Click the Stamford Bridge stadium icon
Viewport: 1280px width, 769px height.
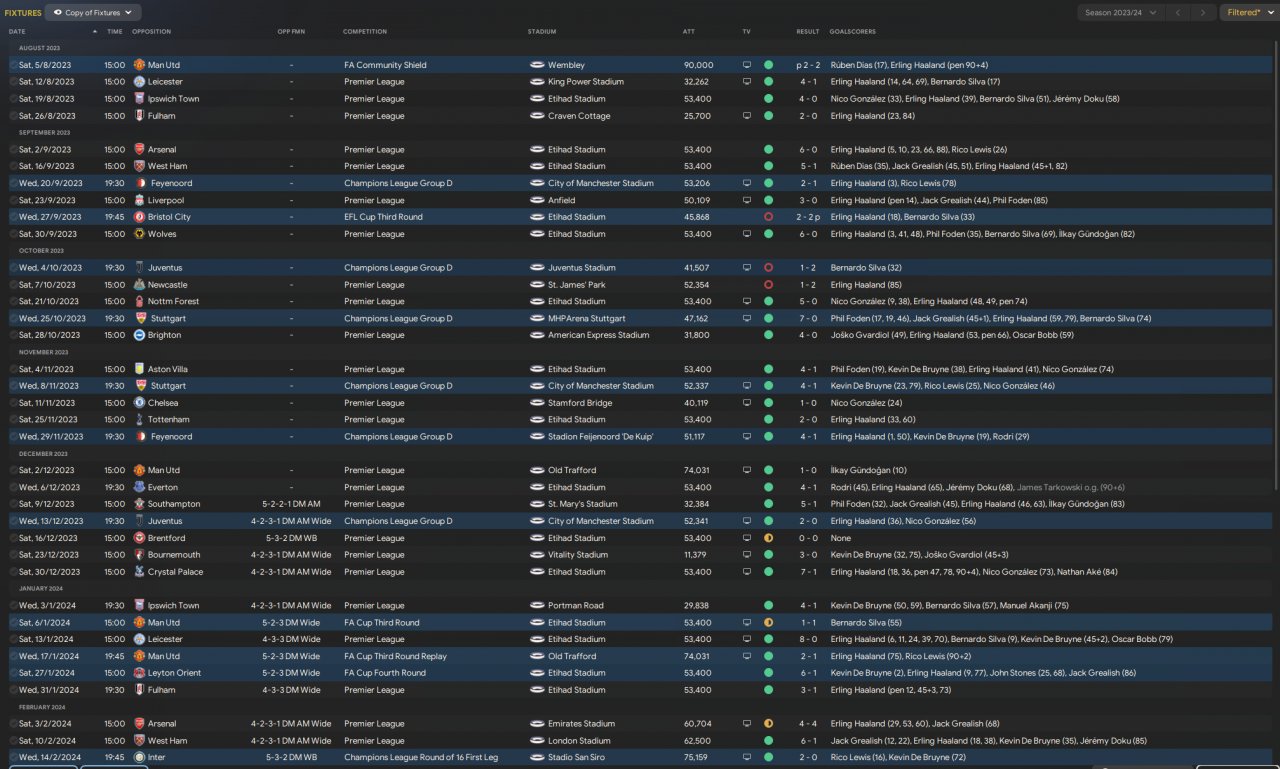[537, 403]
